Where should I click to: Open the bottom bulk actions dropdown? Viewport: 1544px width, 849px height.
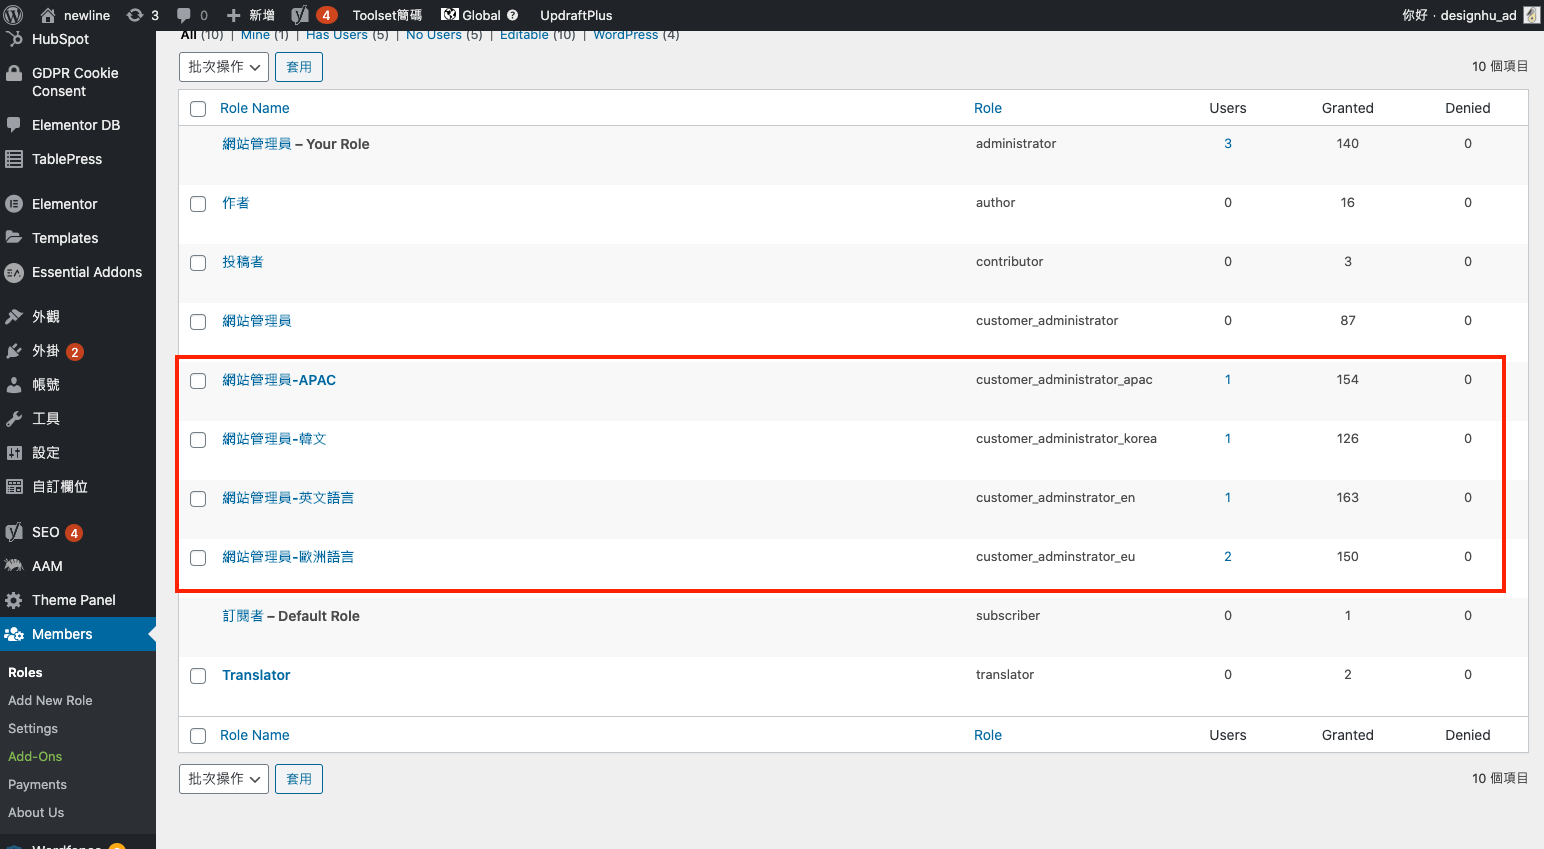(224, 779)
